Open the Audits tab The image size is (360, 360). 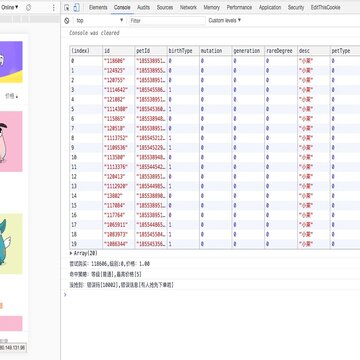coord(143,7)
